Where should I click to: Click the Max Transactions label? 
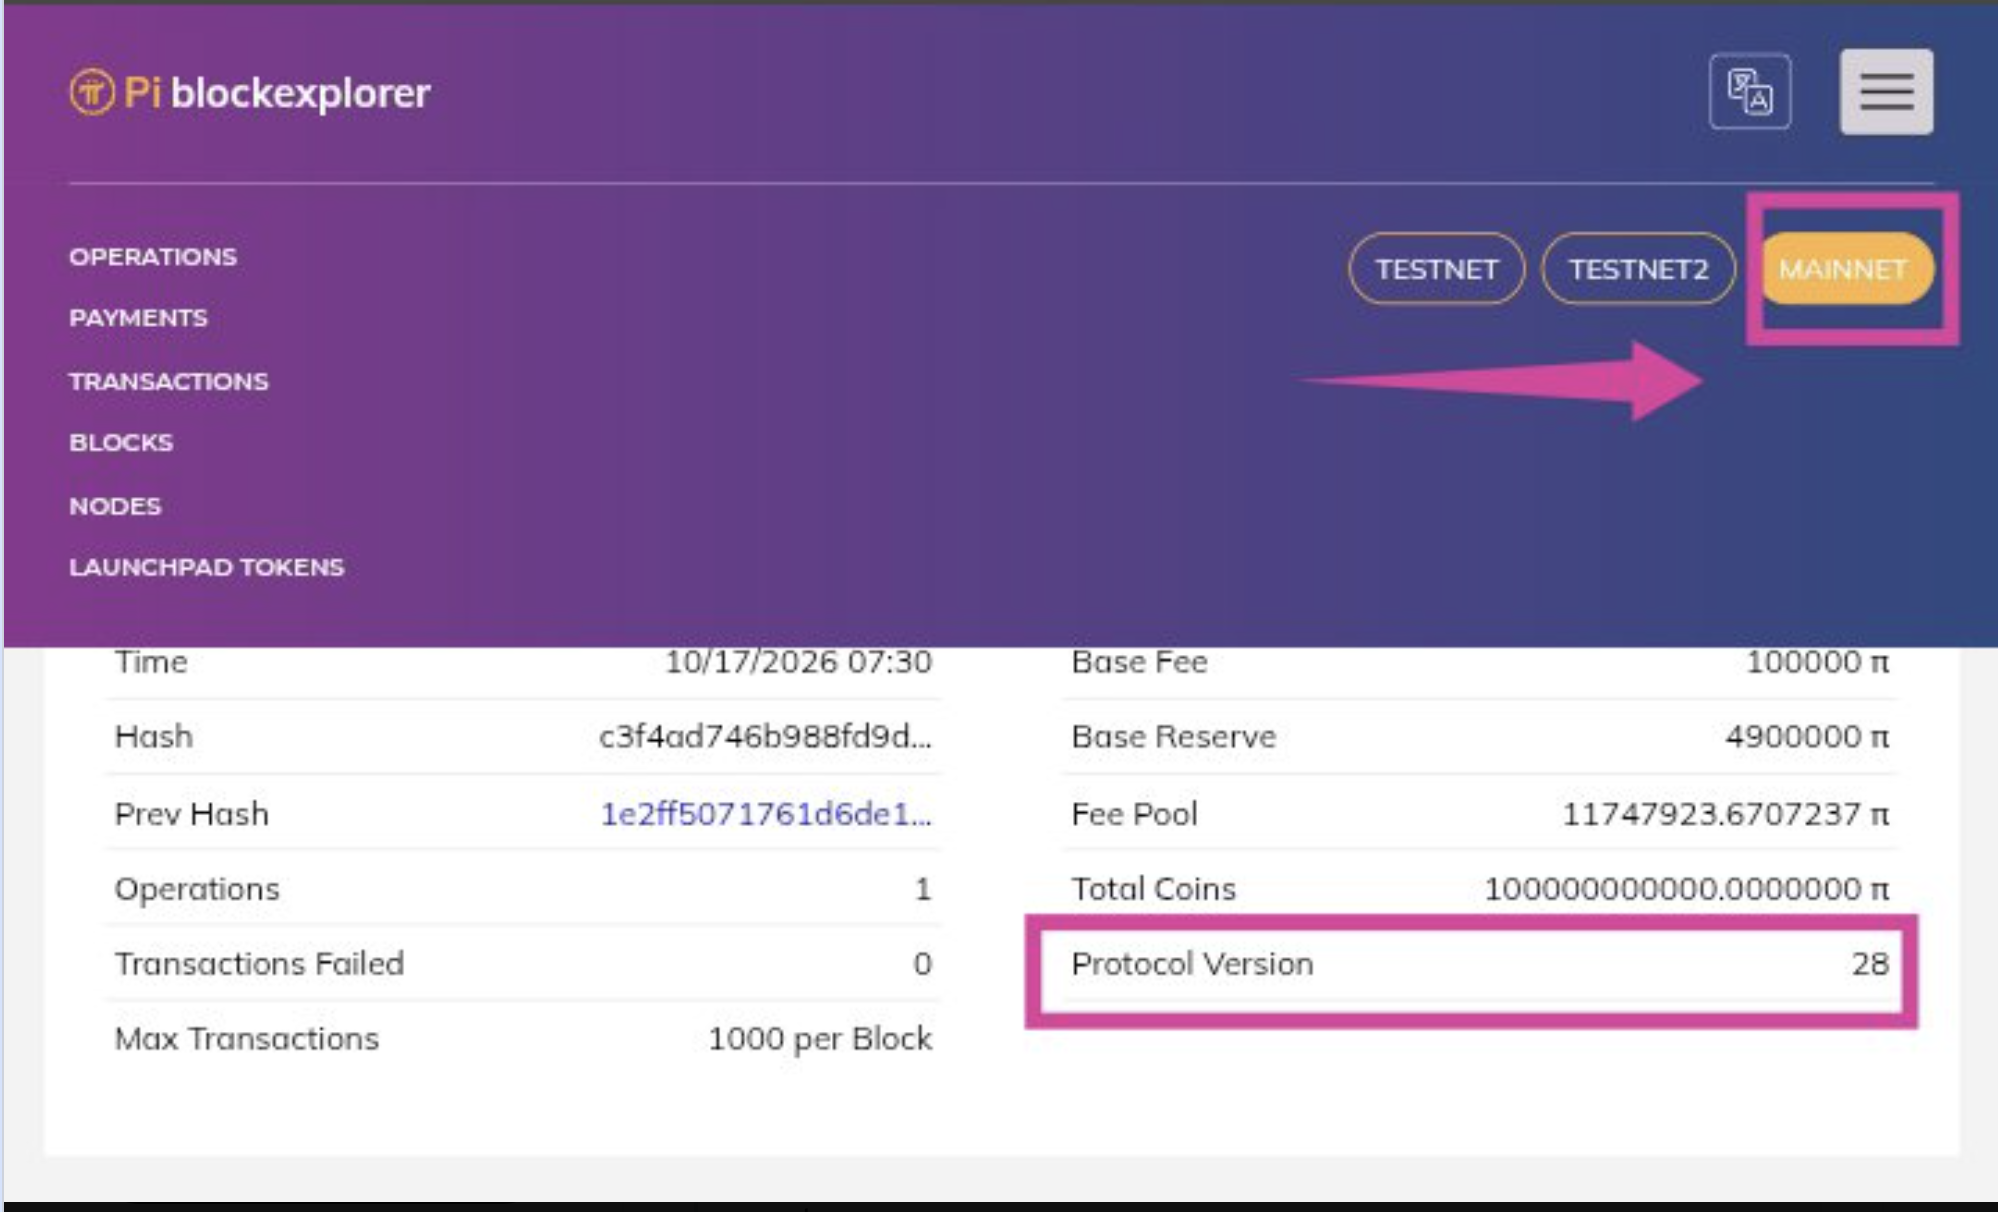tap(247, 1039)
